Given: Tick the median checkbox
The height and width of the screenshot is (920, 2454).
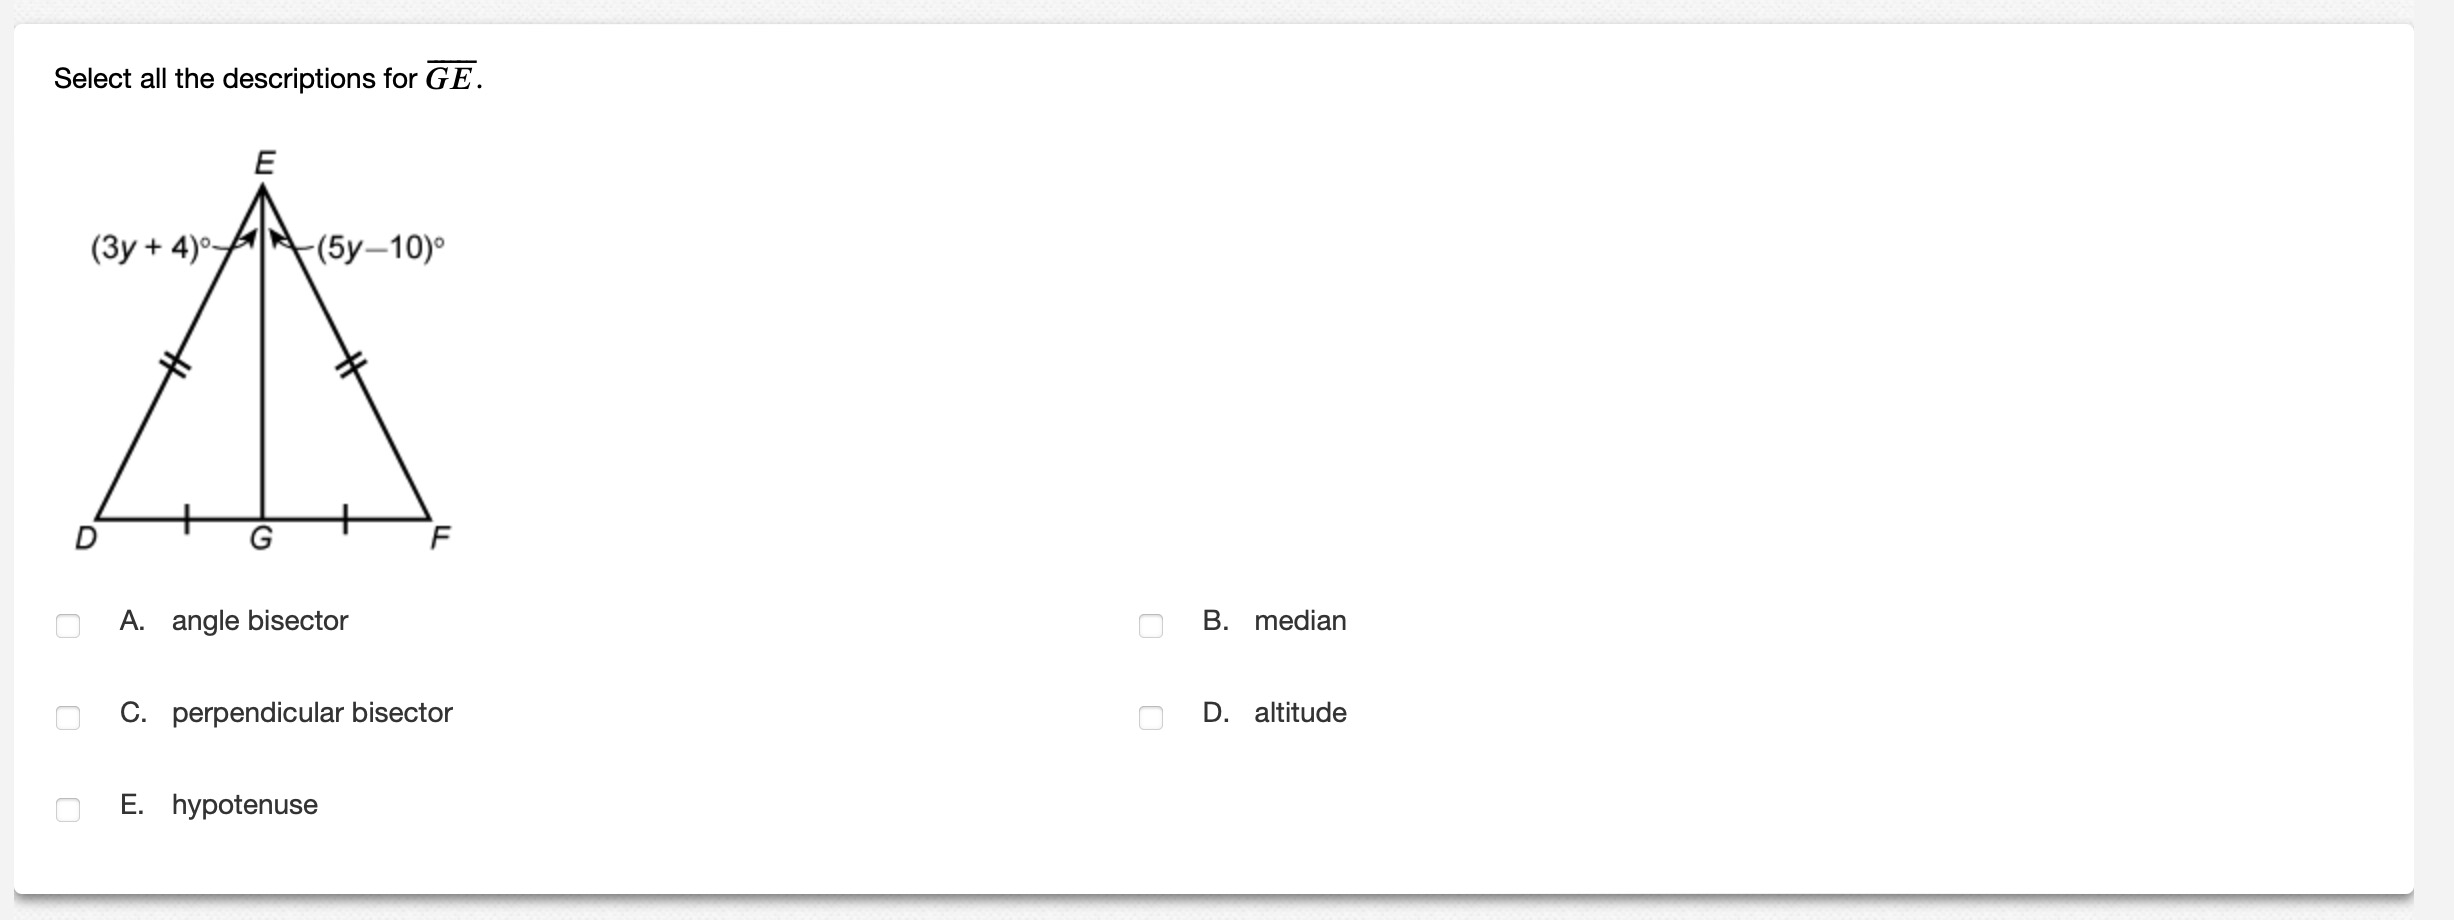Looking at the screenshot, I should (1151, 626).
